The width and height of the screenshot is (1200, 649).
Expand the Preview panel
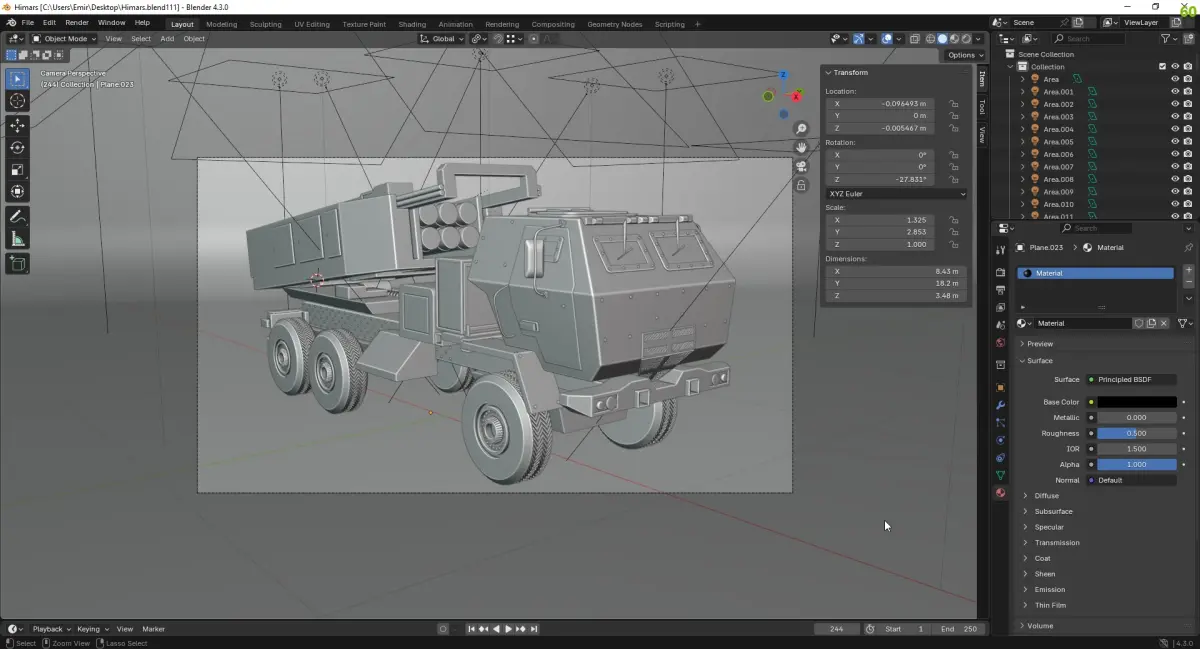point(1040,343)
